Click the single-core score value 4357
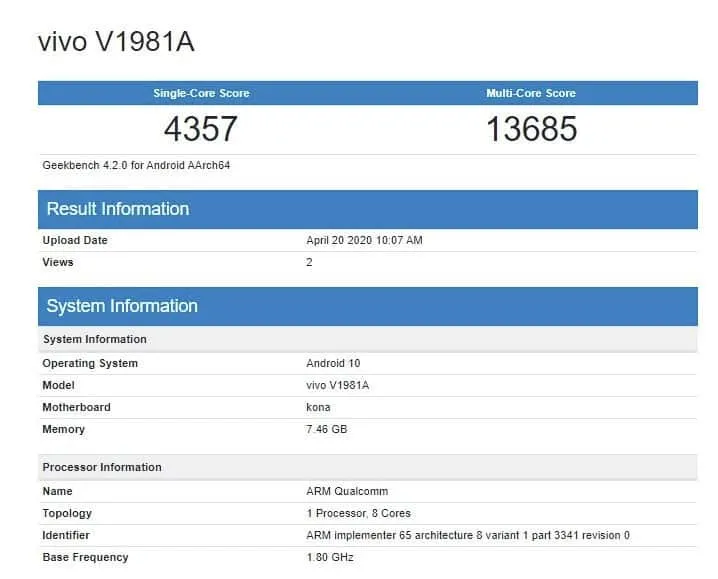This screenshot has width=718, height=579. pyautogui.click(x=201, y=129)
